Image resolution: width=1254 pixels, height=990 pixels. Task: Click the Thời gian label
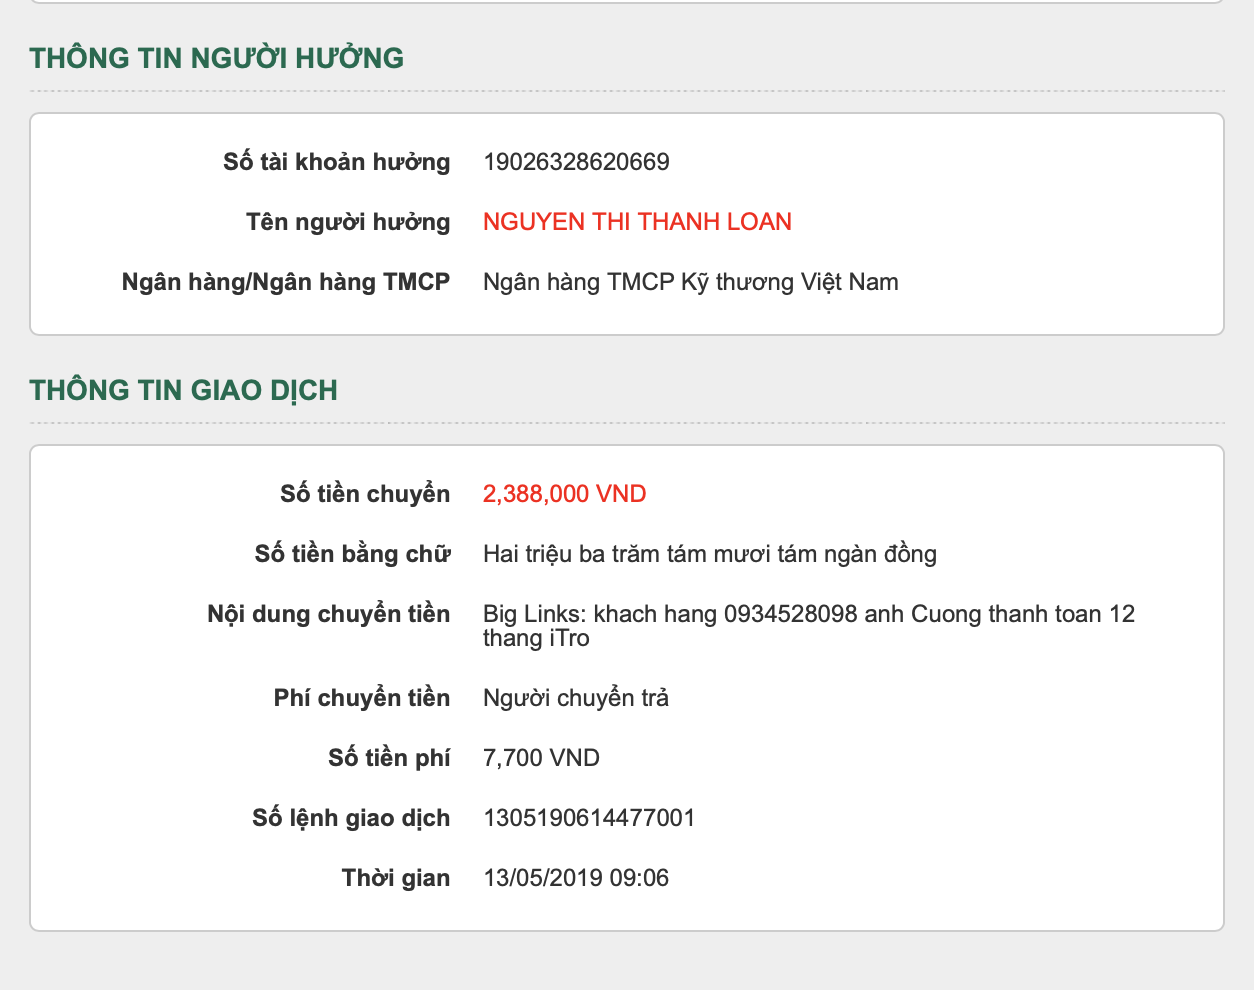(395, 878)
